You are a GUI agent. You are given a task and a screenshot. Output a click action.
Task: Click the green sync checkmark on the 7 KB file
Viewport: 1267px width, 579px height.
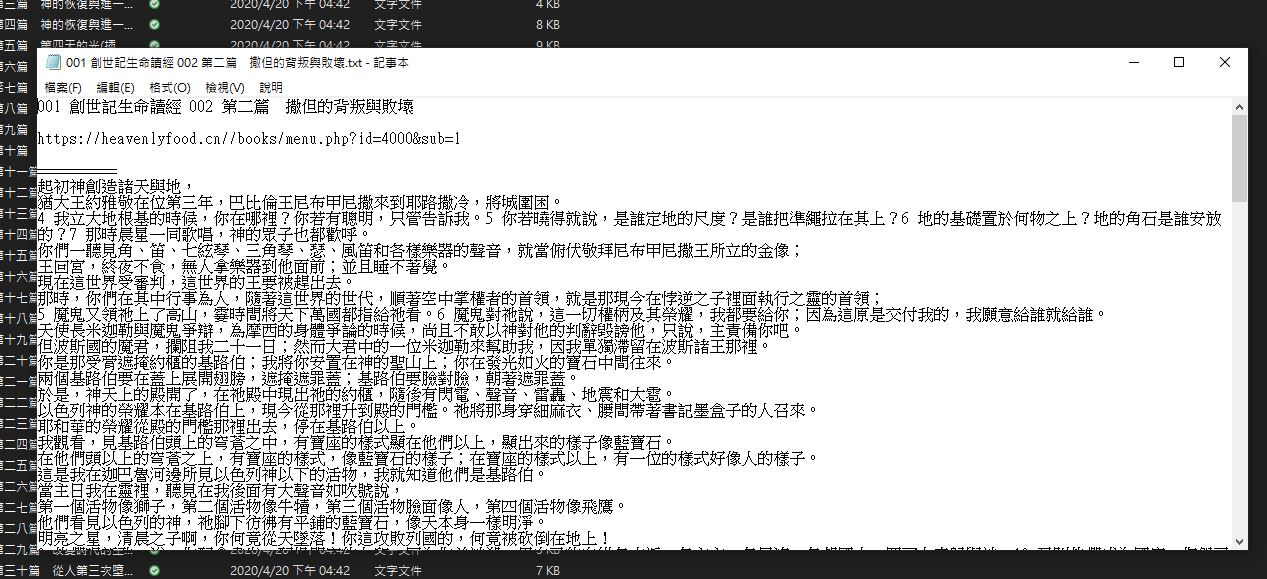coord(154,570)
